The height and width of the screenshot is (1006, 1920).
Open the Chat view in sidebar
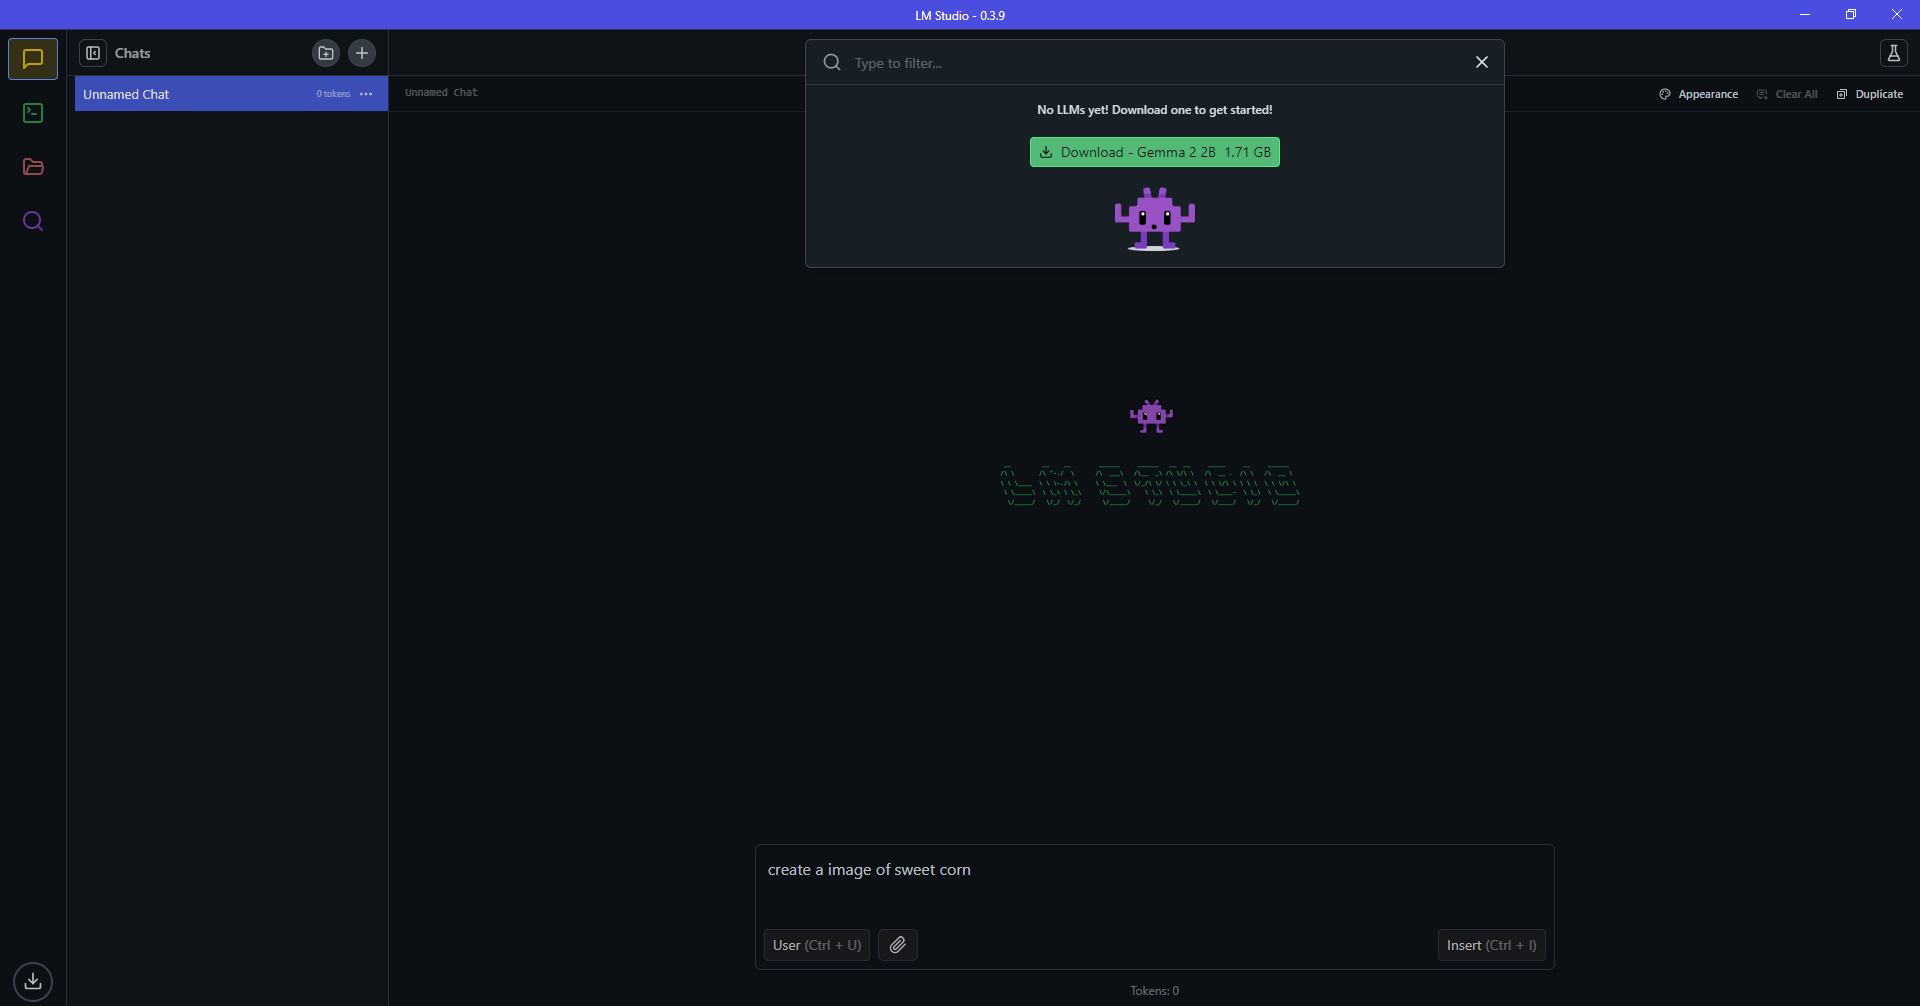coord(33,59)
